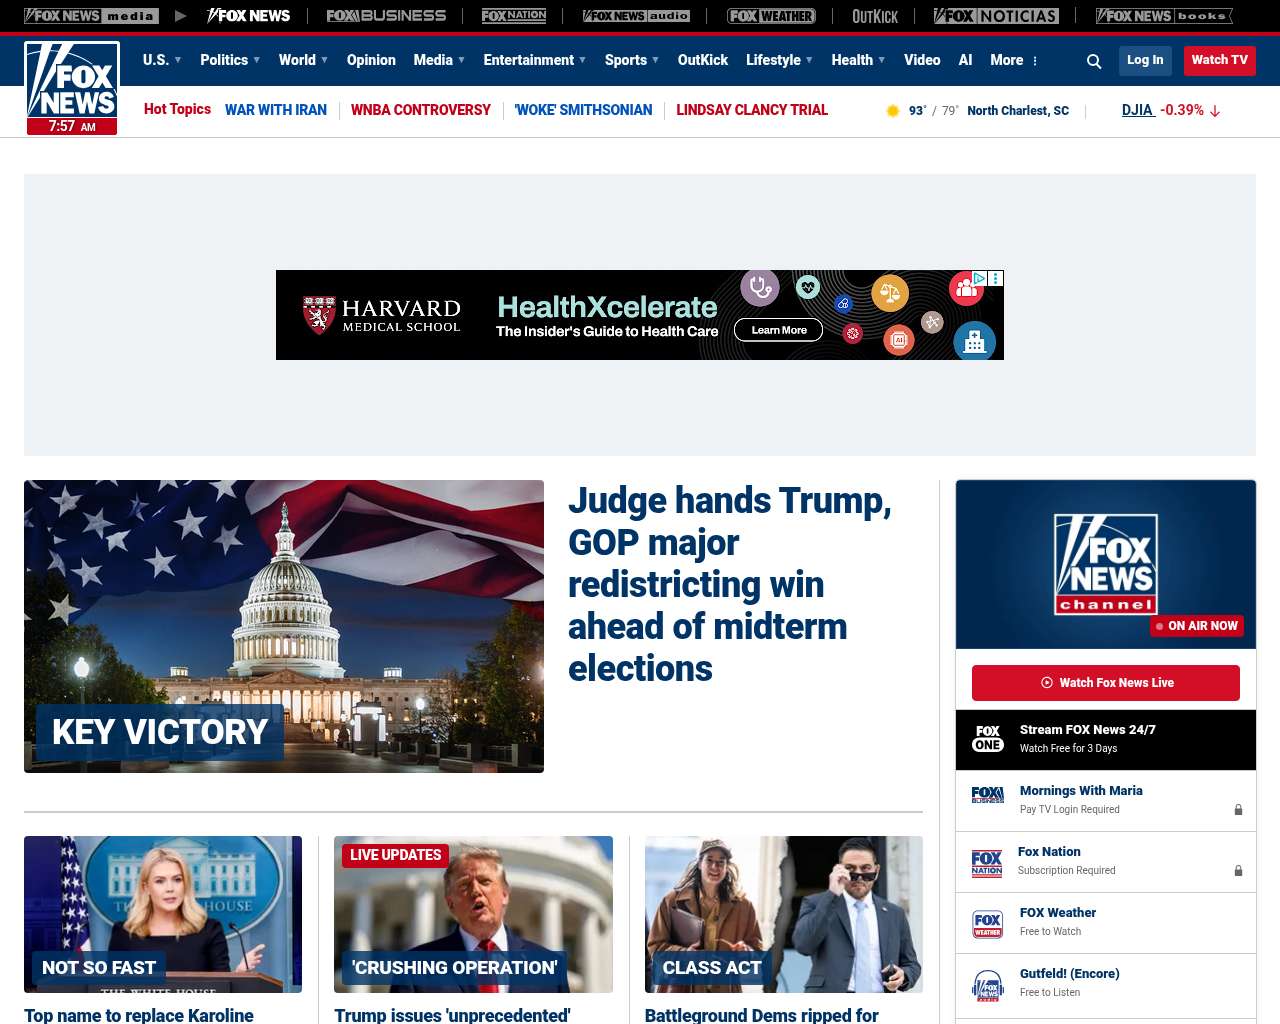Open WNBA CONTROVERSY hot topic
1280x1024 pixels.
[x=421, y=110]
